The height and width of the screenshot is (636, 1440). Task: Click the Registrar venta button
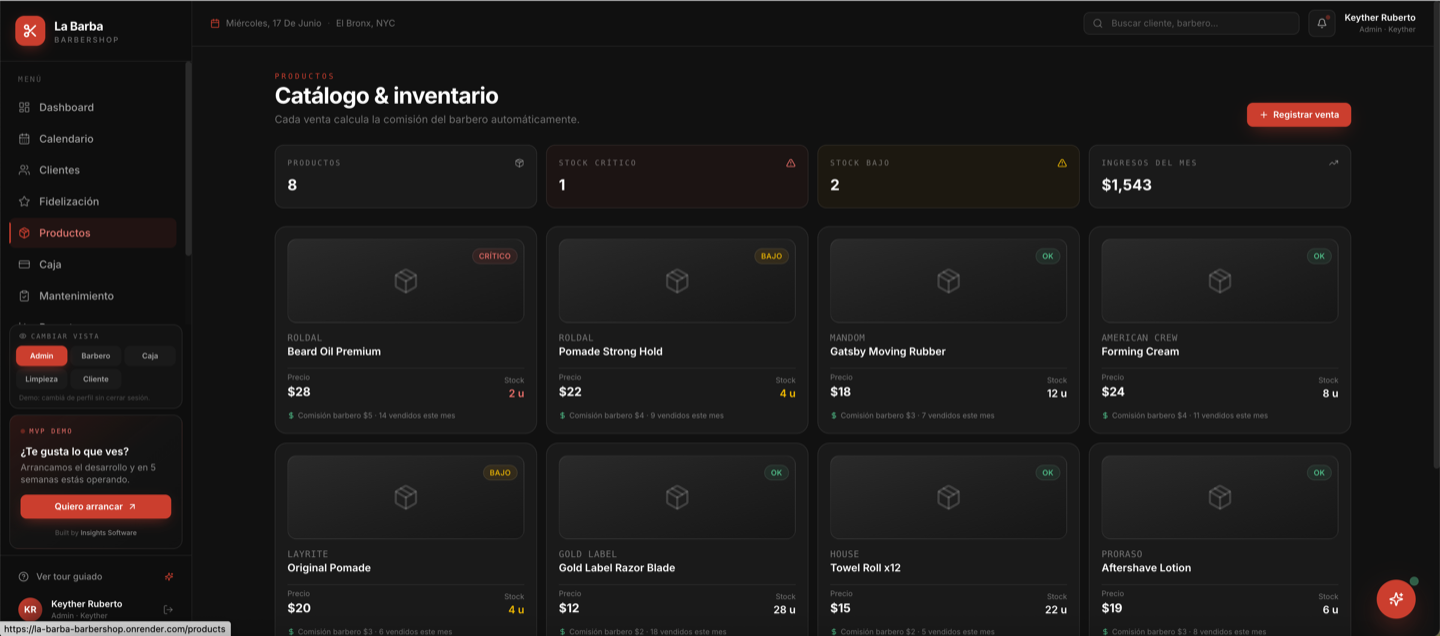coord(1299,115)
